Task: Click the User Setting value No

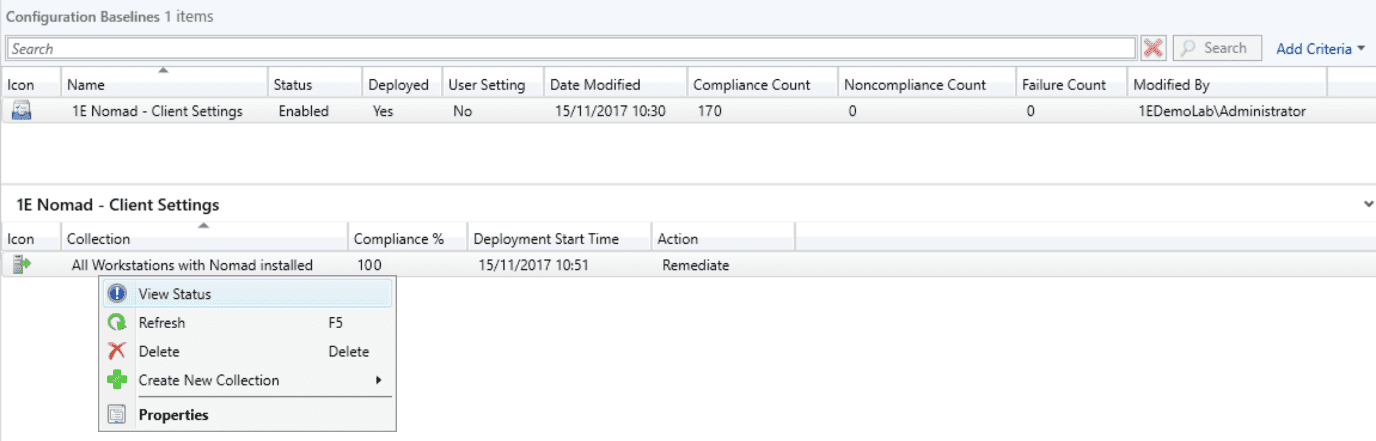Action: tap(462, 111)
